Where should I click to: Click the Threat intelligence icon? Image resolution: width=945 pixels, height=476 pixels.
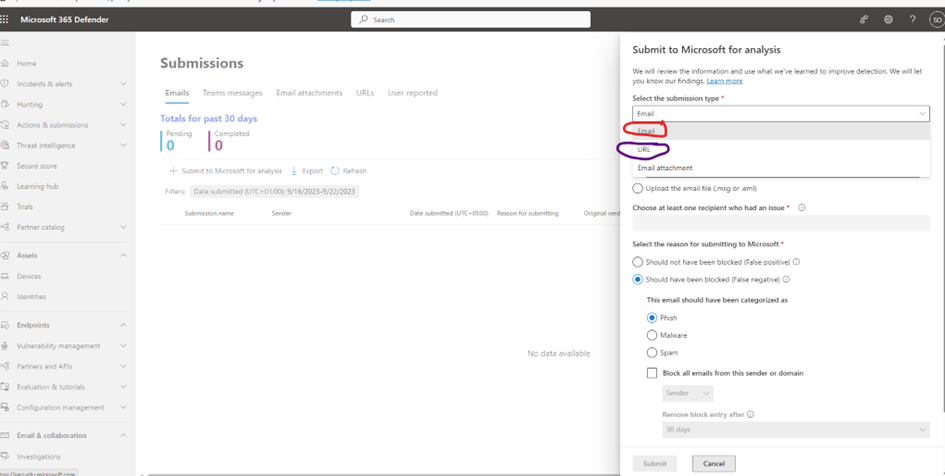coord(5,145)
